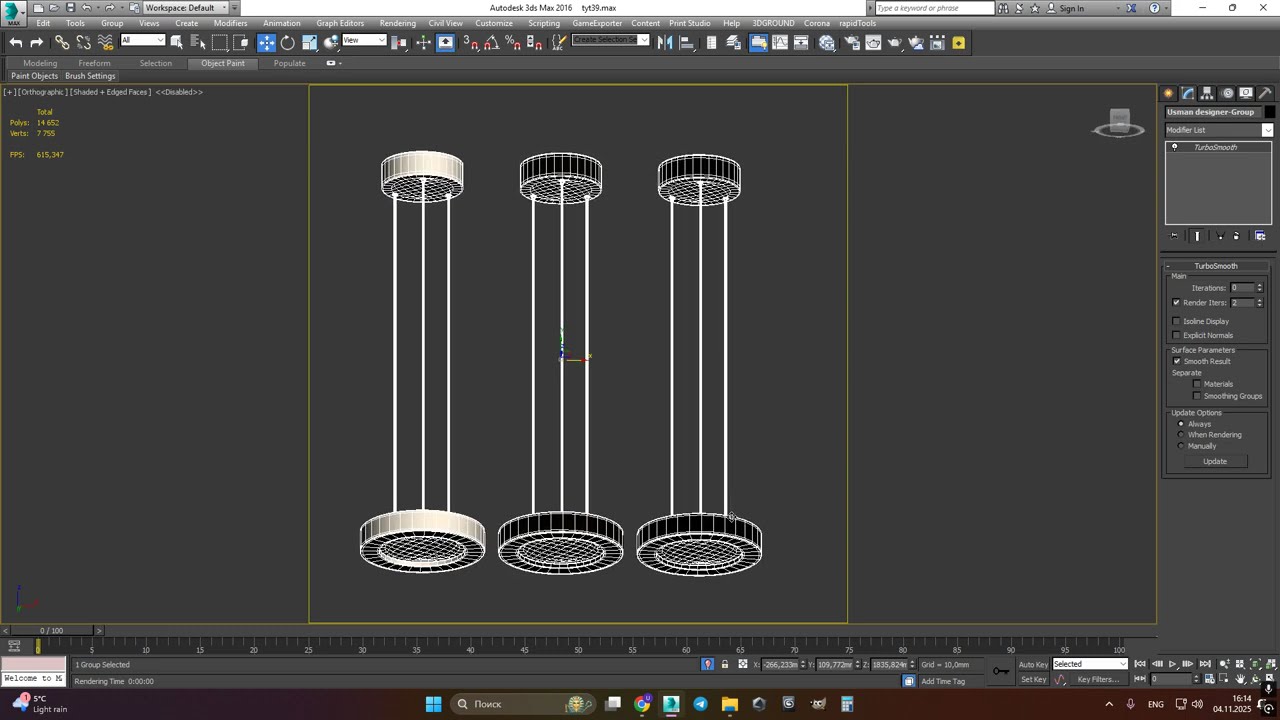
Task: Open the Modifiers menu
Action: tap(230, 23)
